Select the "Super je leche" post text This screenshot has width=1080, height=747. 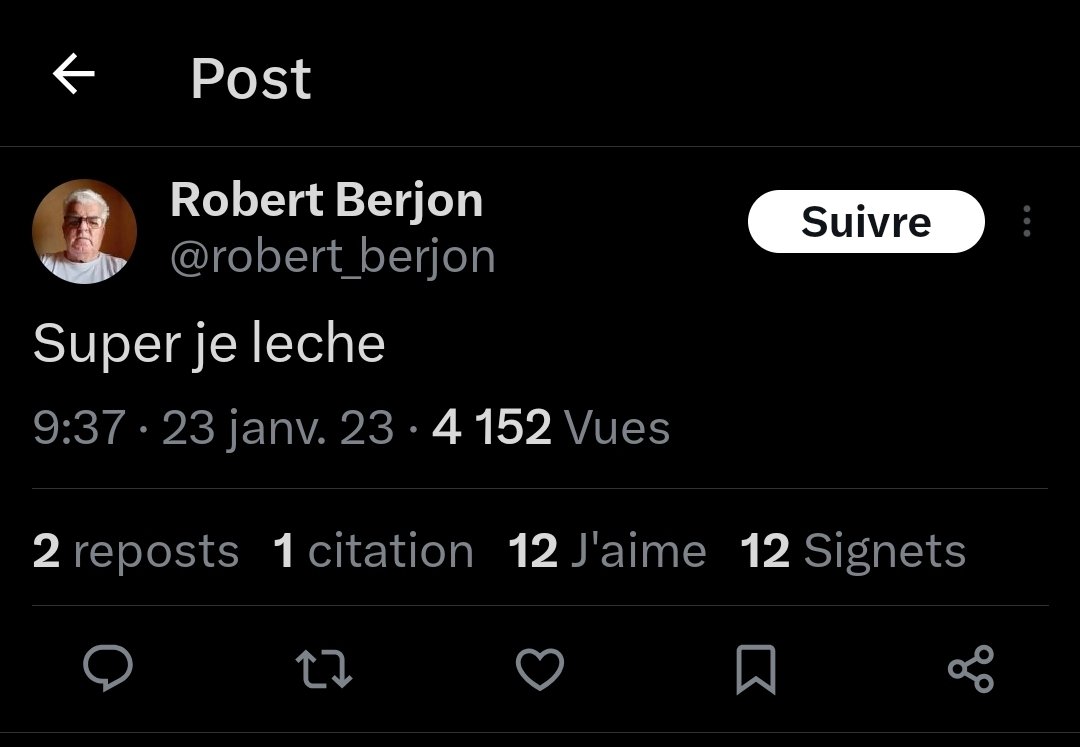(x=209, y=344)
